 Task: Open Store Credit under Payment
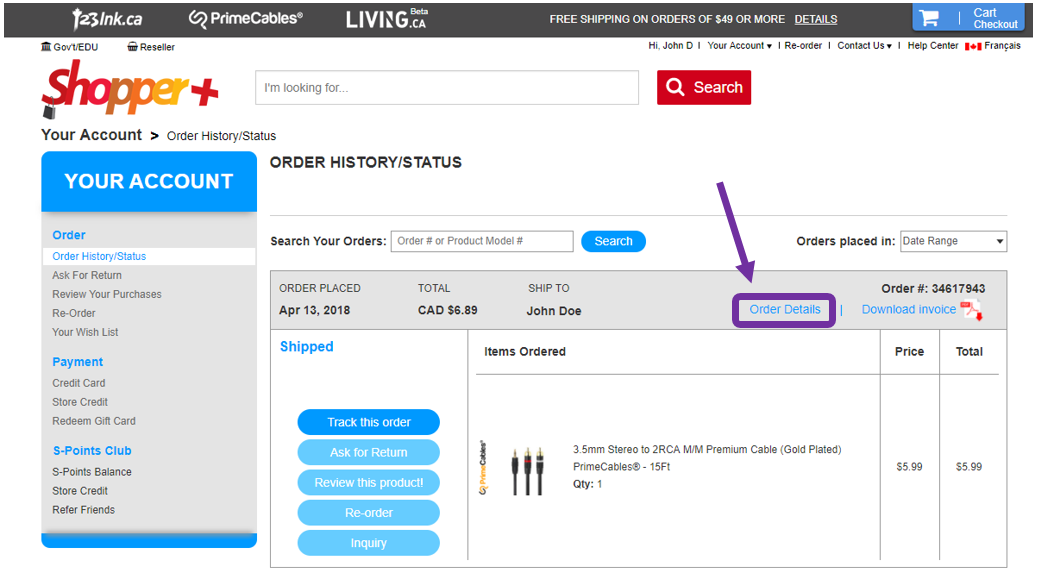coord(79,402)
